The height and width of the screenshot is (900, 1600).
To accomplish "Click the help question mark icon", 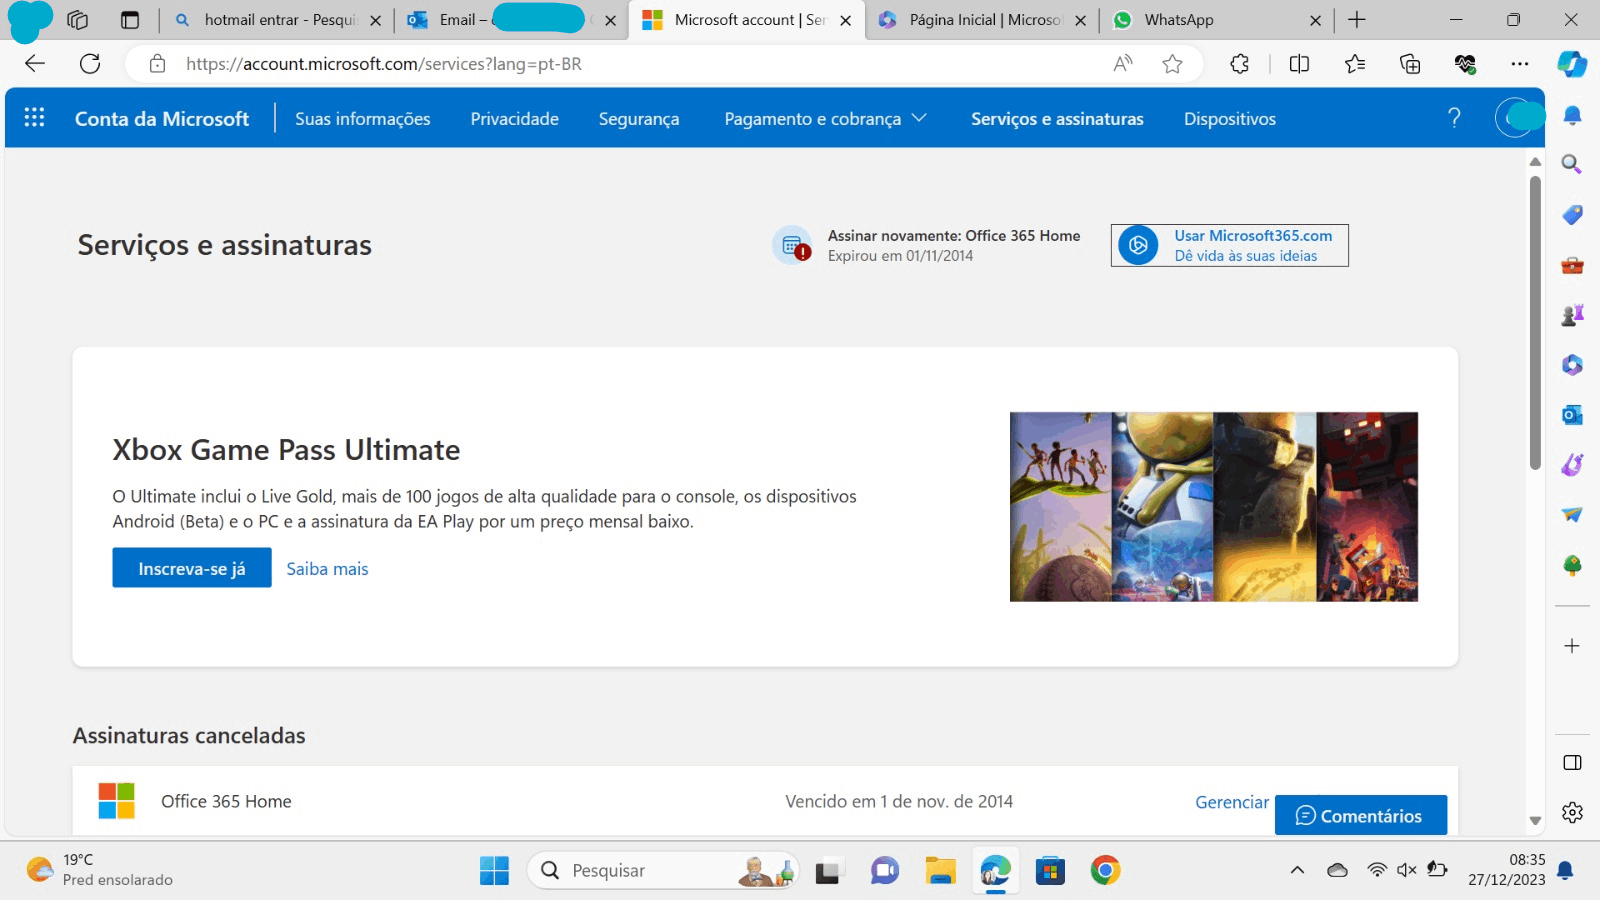I will click(1454, 118).
